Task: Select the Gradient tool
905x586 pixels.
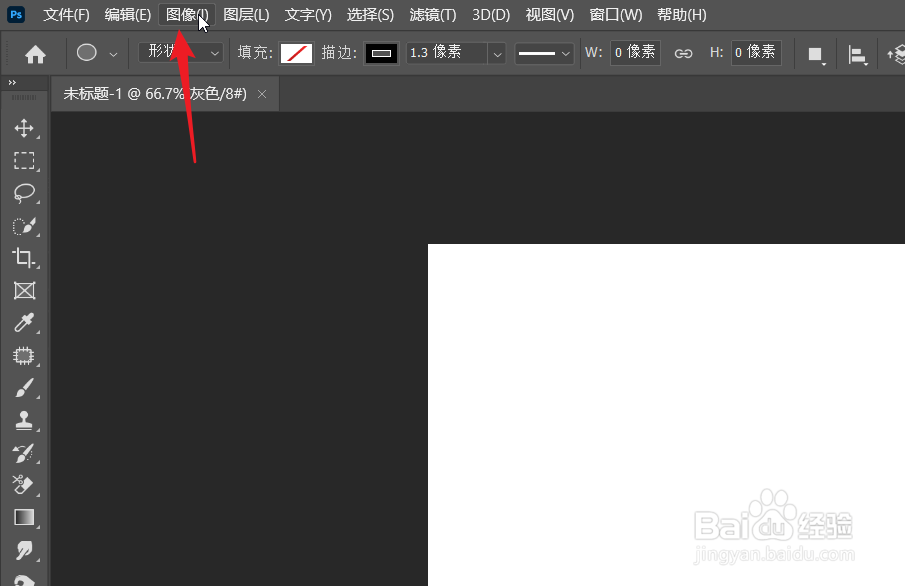Action: [x=24, y=517]
